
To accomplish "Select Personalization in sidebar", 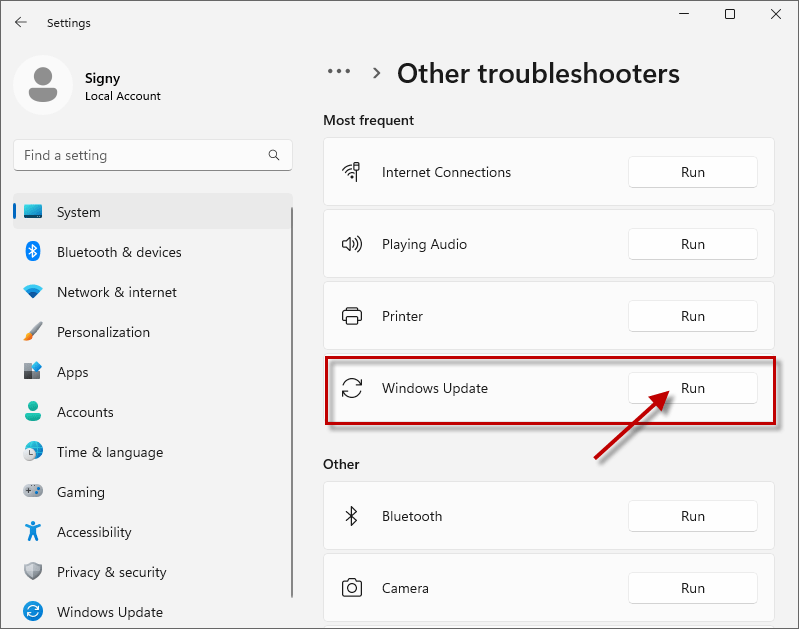I will [153, 332].
